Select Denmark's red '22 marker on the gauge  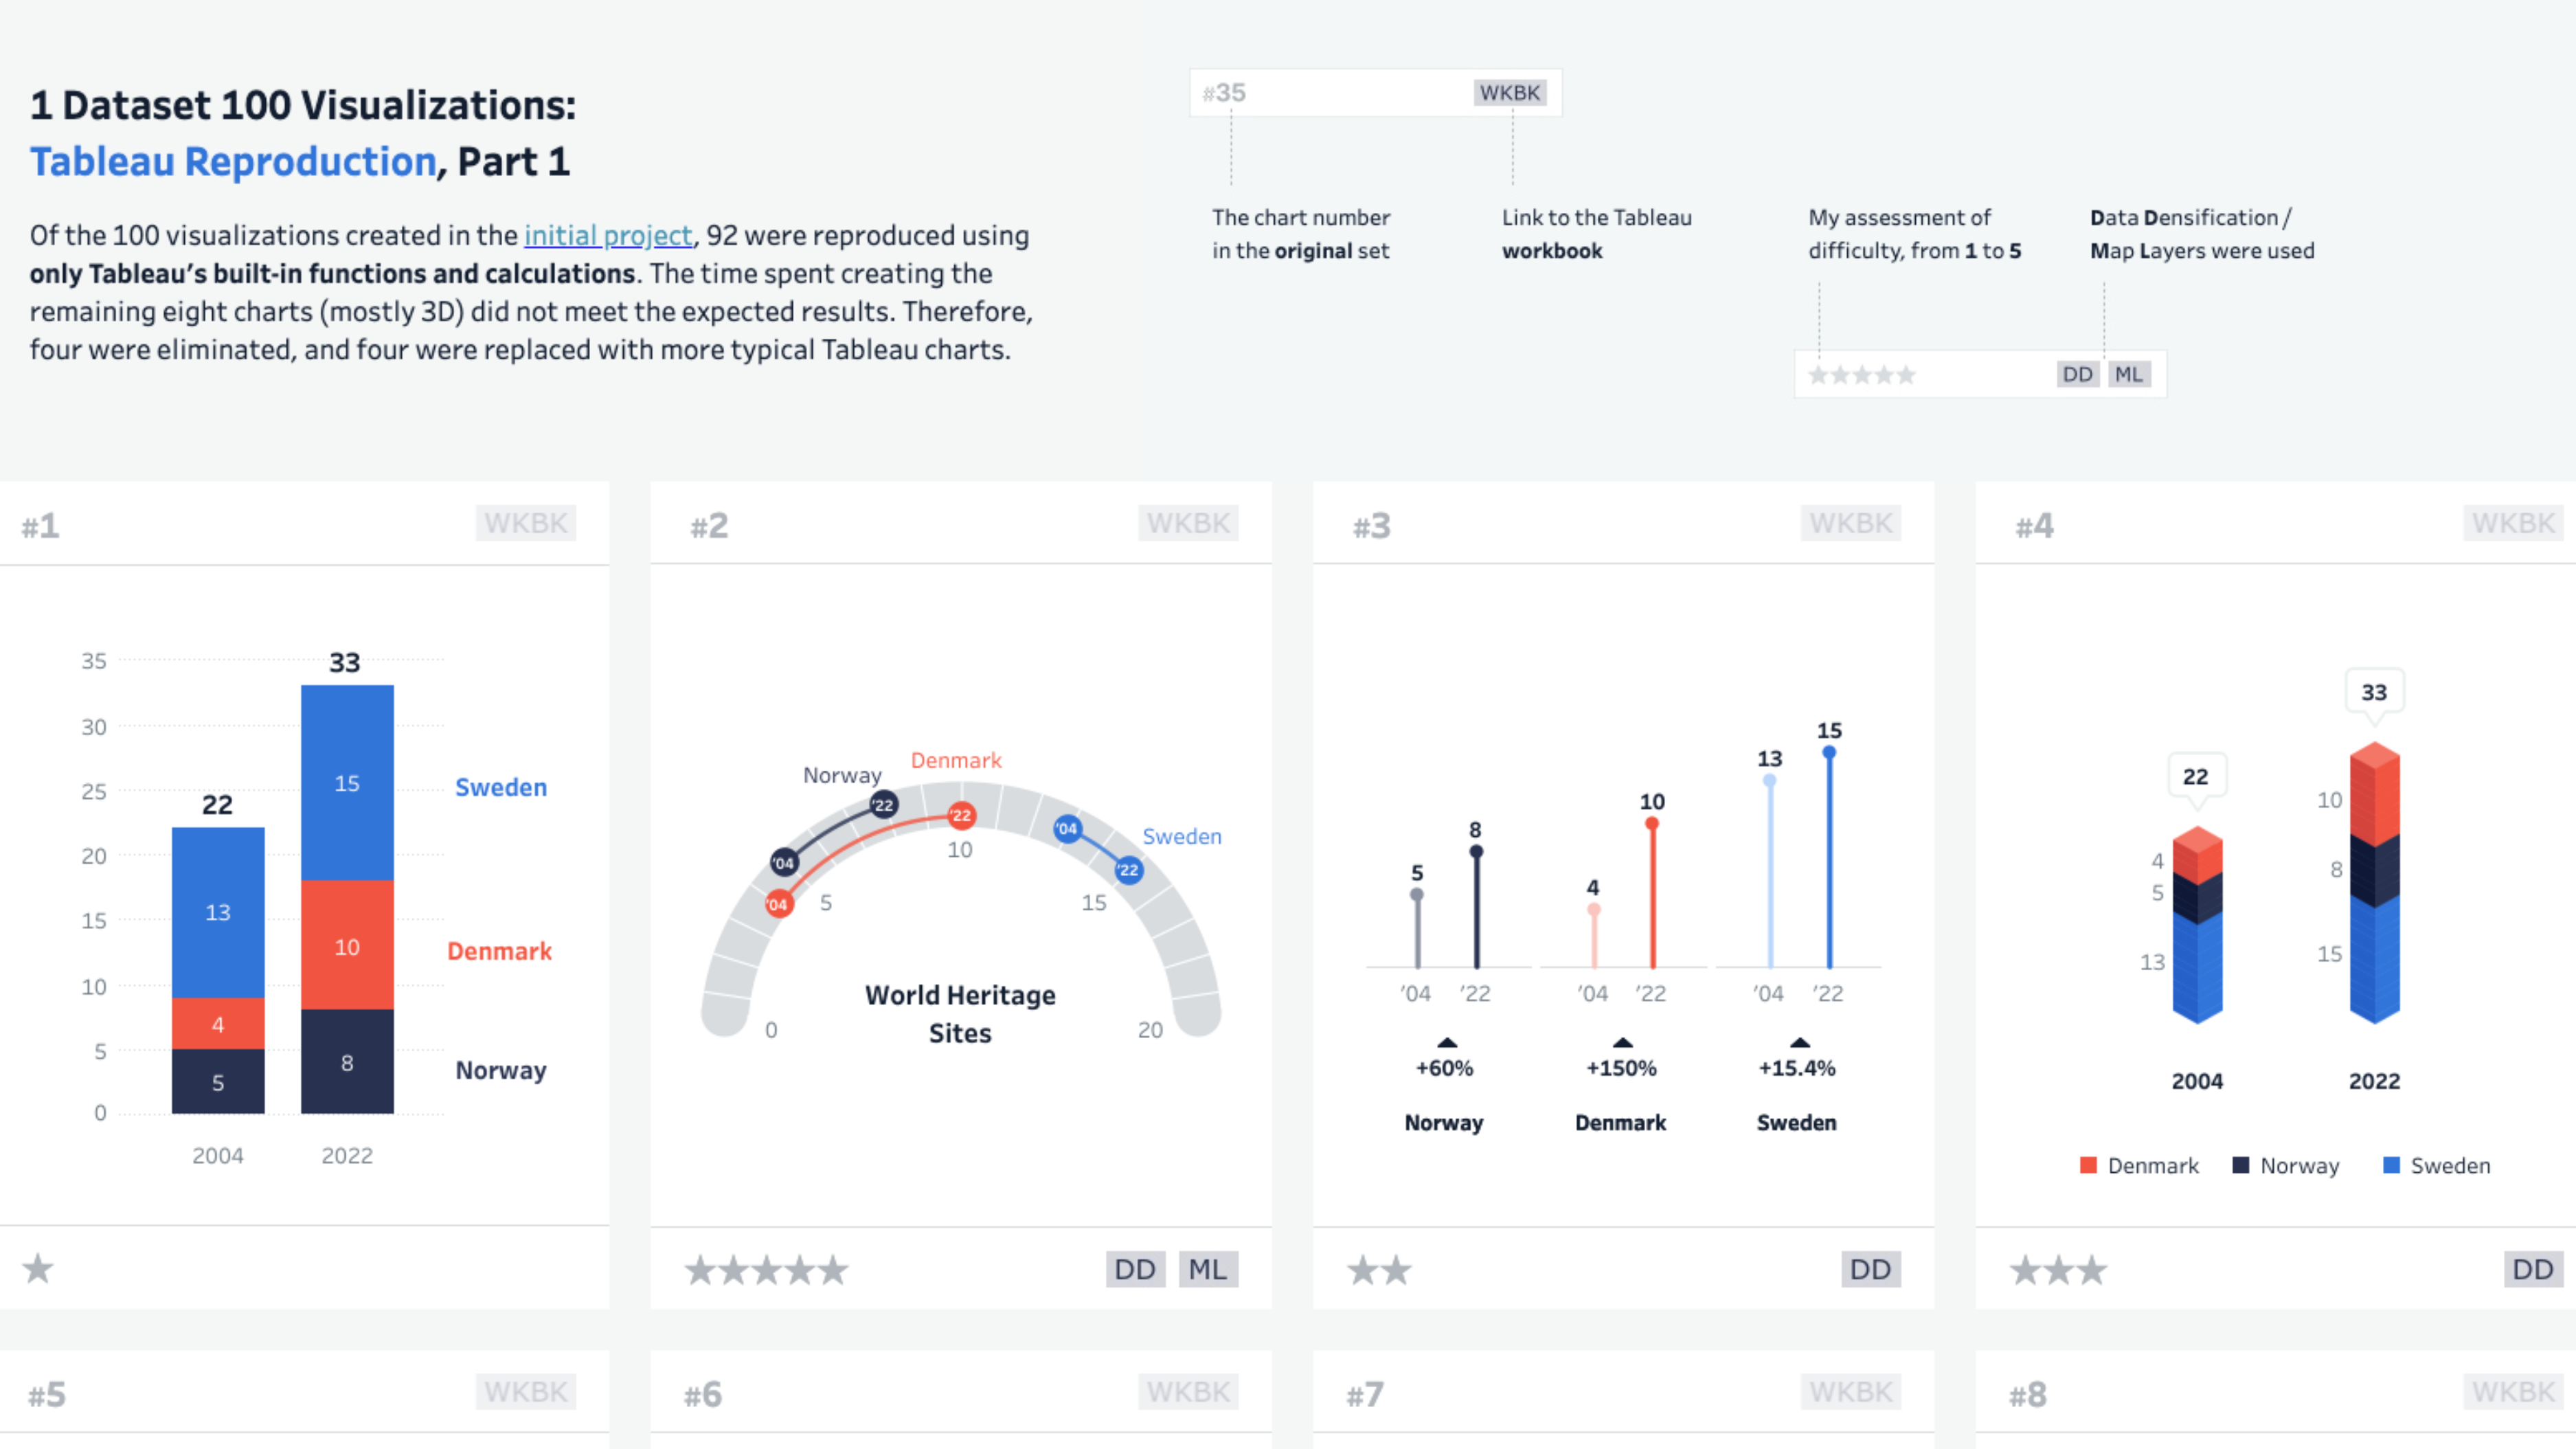coord(961,815)
